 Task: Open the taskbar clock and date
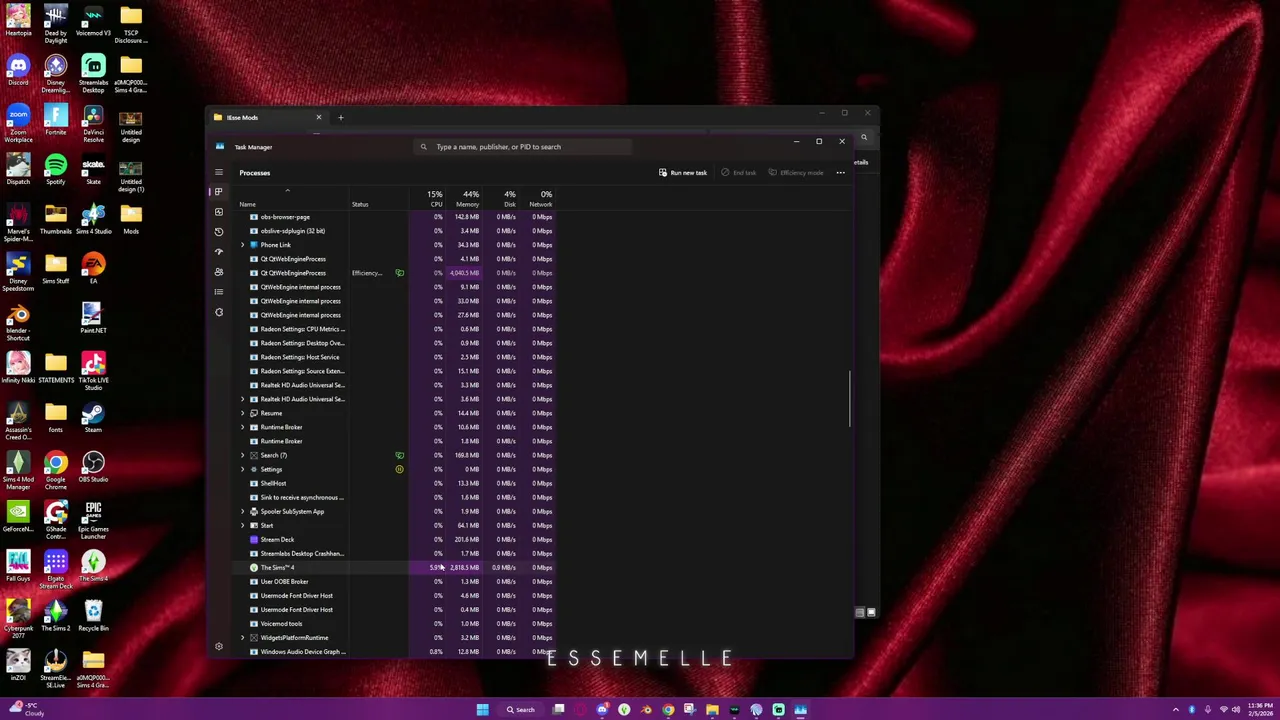tap(1258, 709)
